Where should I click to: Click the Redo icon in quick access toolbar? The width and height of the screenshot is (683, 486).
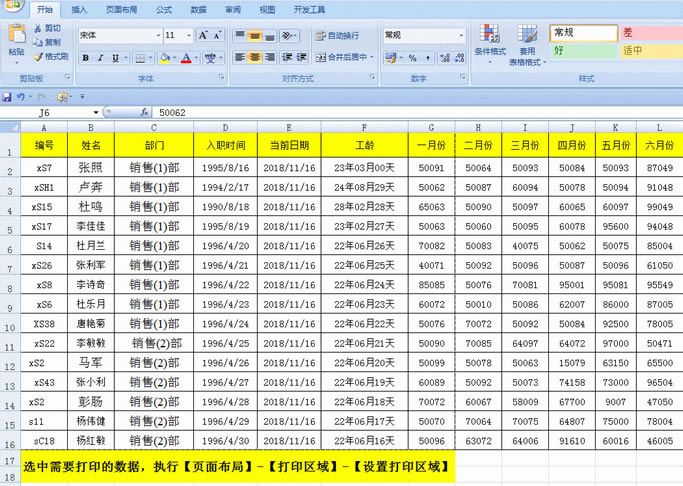click(41, 97)
